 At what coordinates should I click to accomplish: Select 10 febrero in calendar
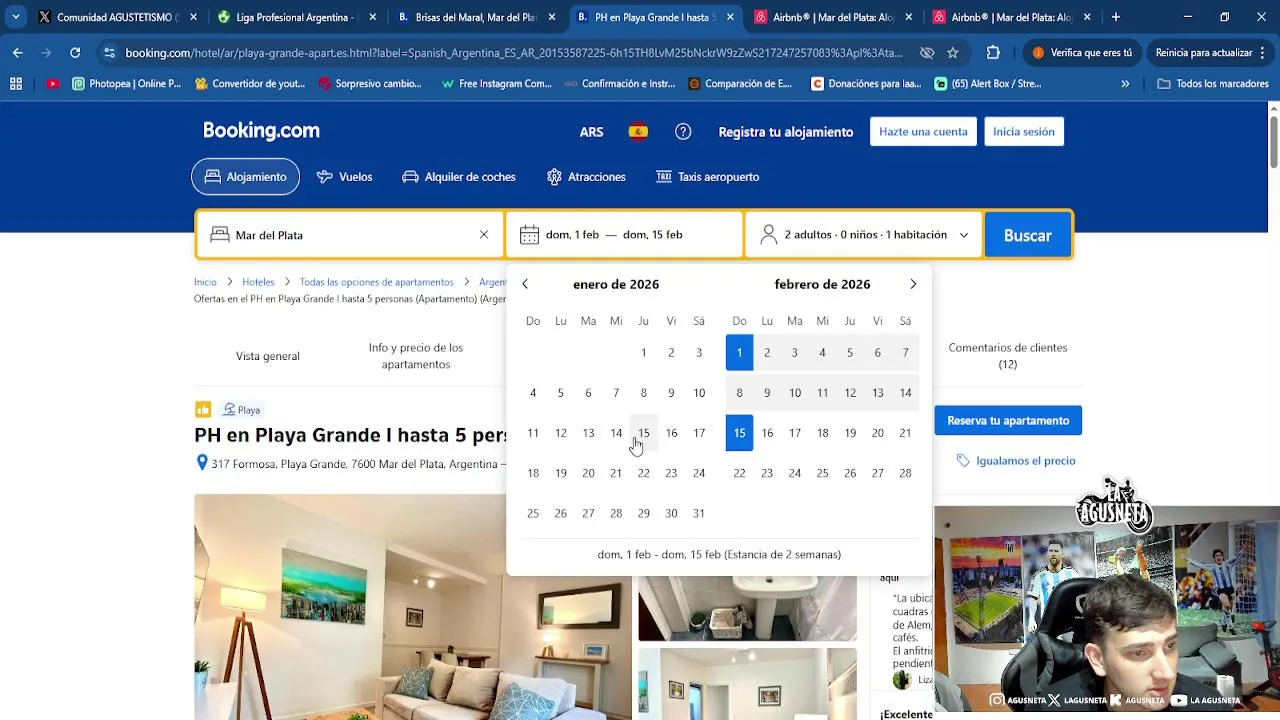click(795, 393)
